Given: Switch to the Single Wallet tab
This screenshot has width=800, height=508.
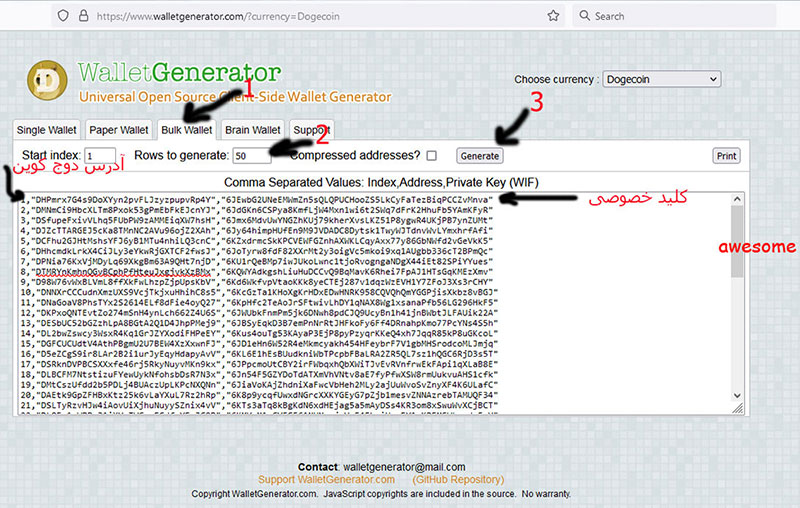Looking at the screenshot, I should [46, 130].
